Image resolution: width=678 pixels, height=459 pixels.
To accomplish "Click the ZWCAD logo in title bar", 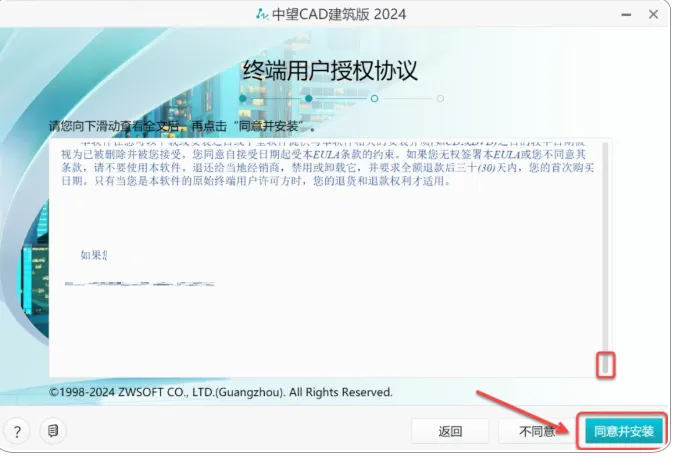I will (262, 14).
